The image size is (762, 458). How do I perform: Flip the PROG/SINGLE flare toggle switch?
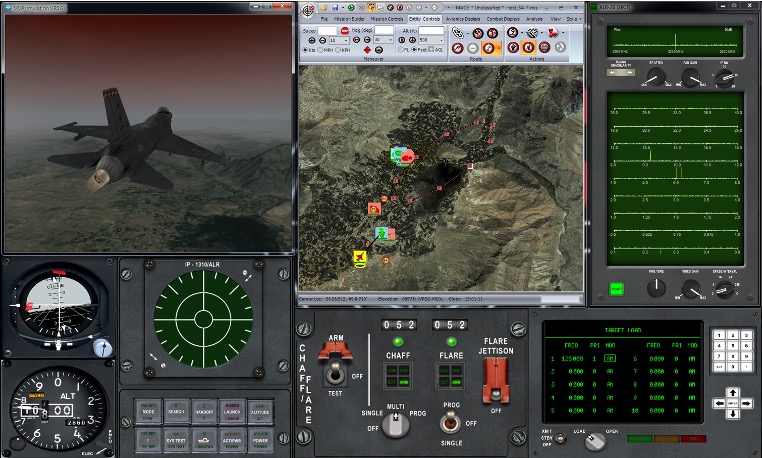pyautogui.click(x=450, y=422)
